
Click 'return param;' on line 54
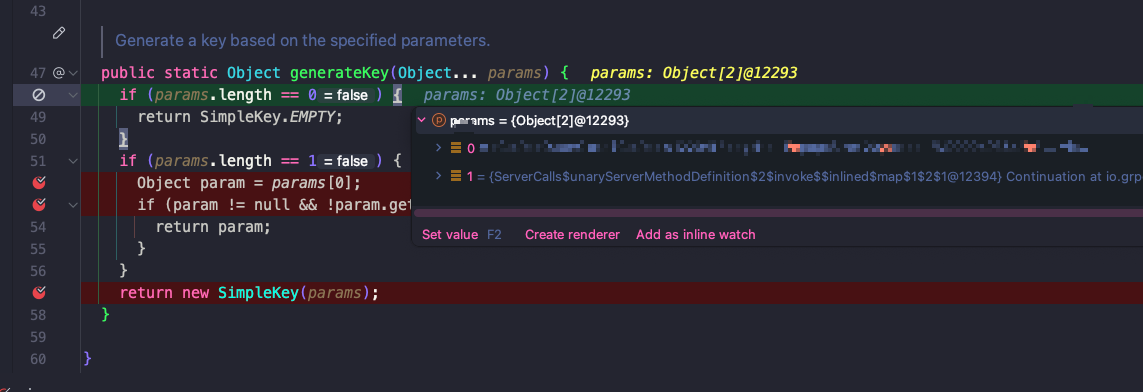(213, 227)
